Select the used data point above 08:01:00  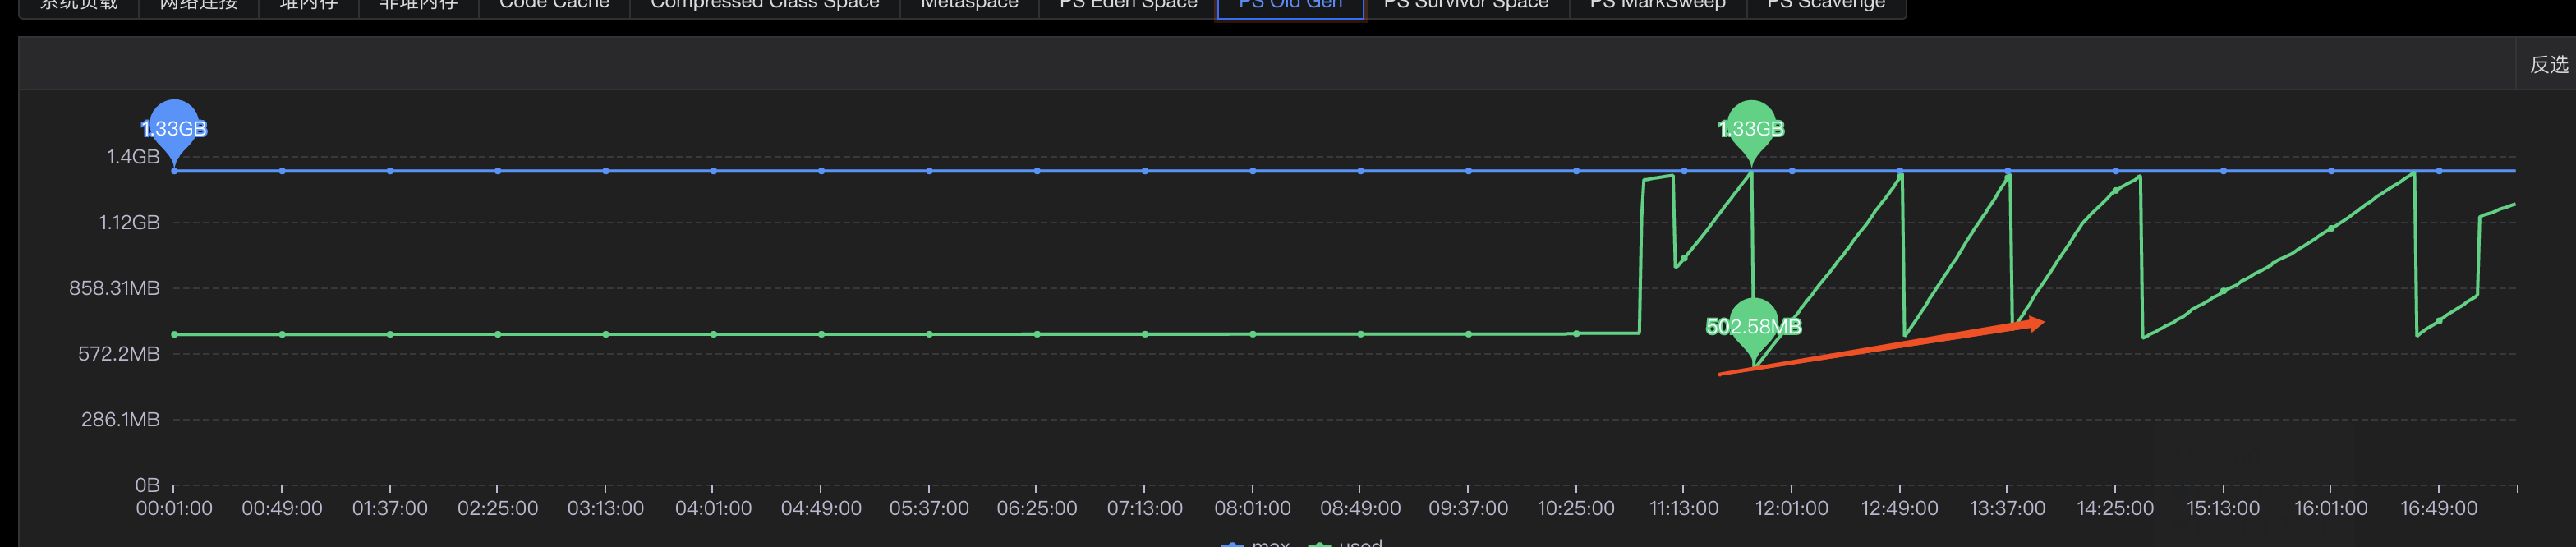pos(1253,334)
